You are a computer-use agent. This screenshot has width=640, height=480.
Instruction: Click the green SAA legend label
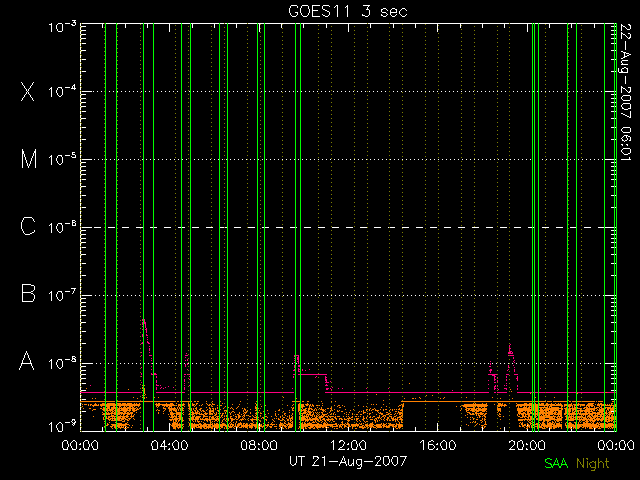click(x=556, y=463)
